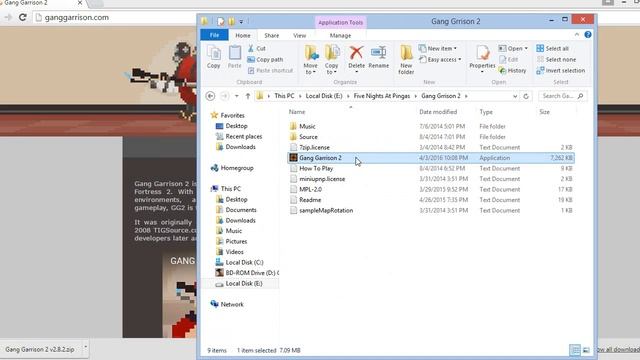Click Select none in ribbon
This screenshot has height=360, width=640.
(x=556, y=59)
